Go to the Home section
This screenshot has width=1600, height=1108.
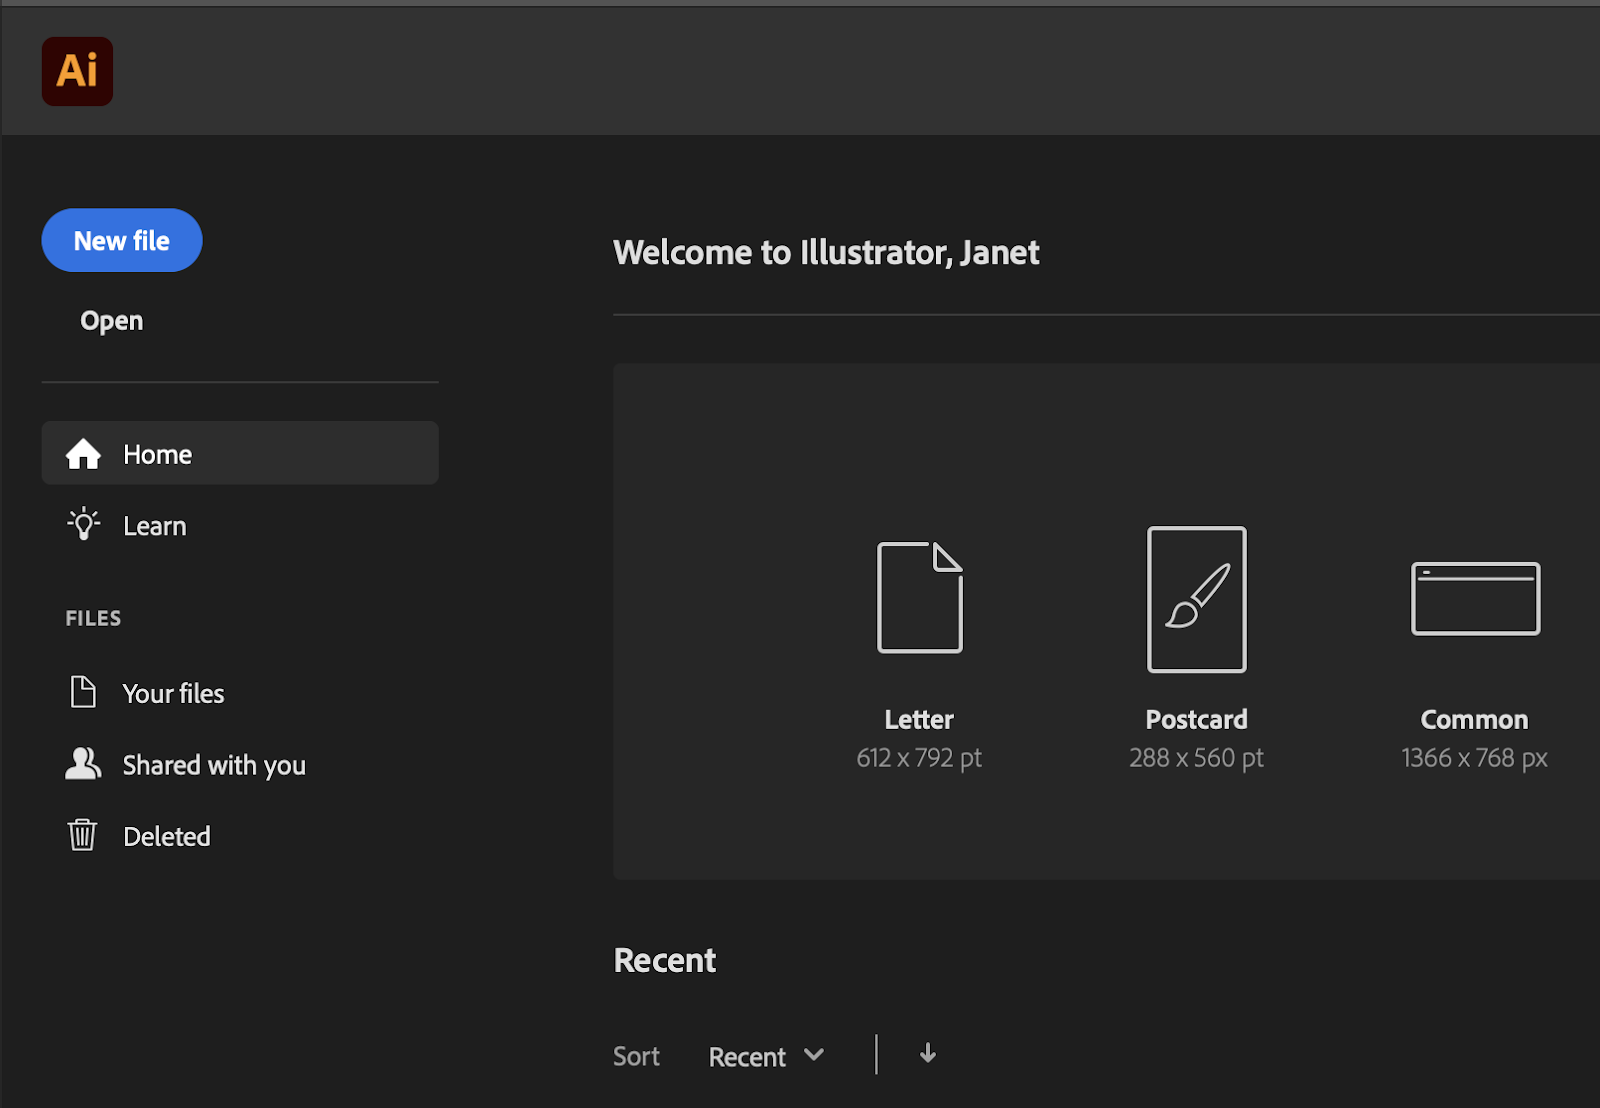tap(240, 453)
